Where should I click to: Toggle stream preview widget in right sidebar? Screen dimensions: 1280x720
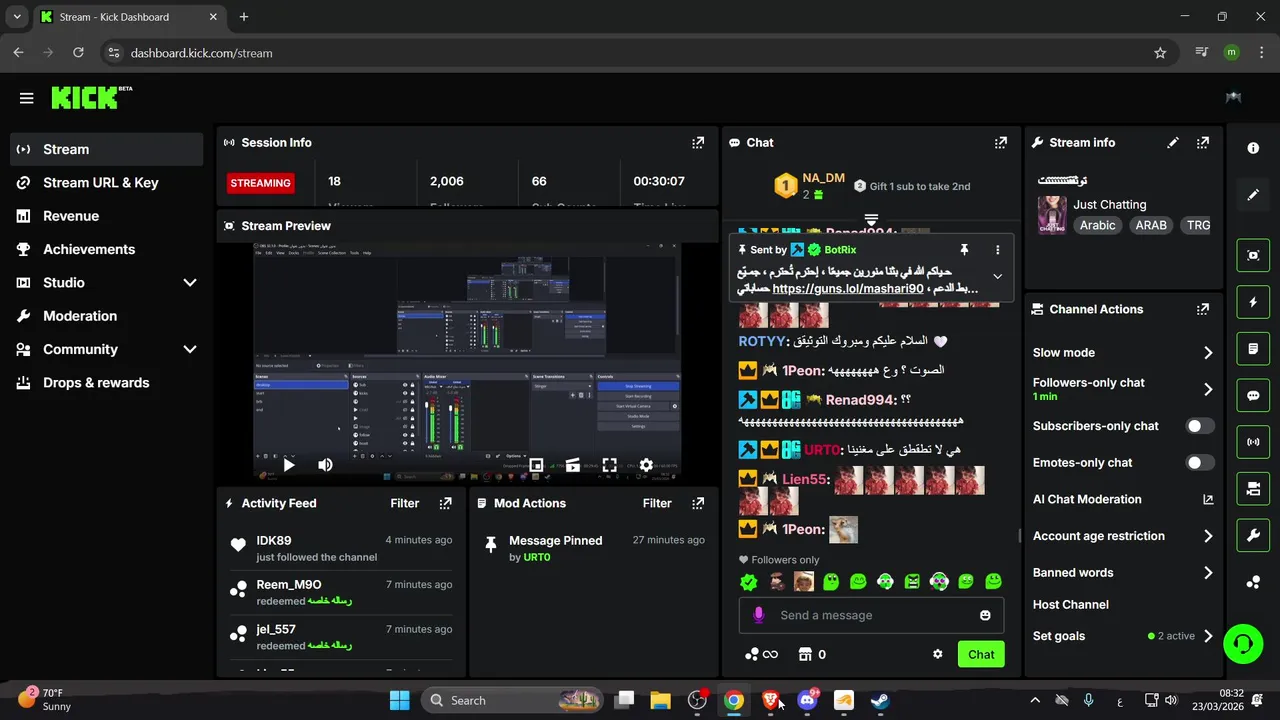click(x=1253, y=255)
